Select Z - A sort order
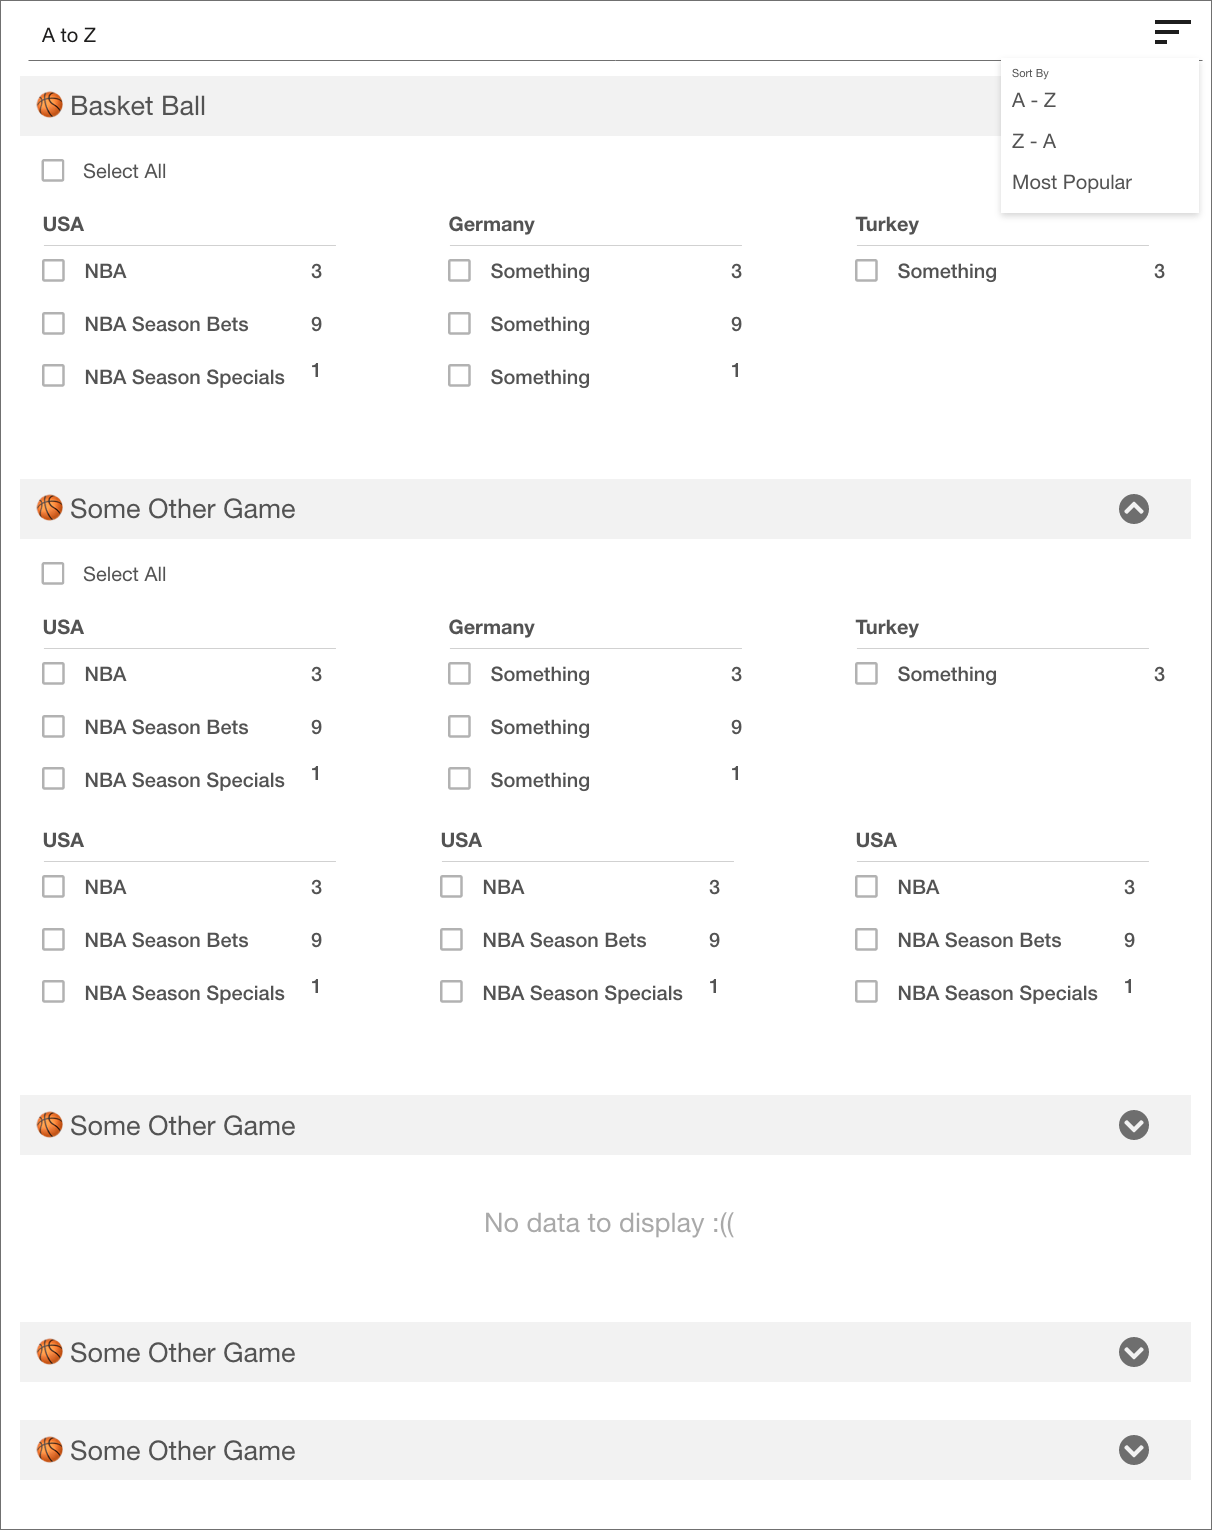Image resolution: width=1212 pixels, height=1530 pixels. (1033, 141)
